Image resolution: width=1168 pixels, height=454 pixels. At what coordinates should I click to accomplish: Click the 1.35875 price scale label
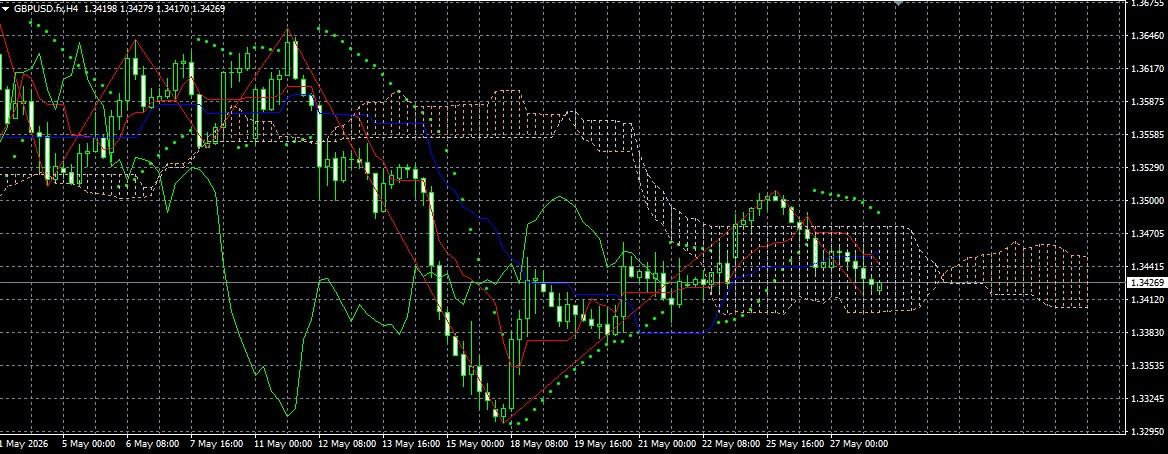click(x=1147, y=102)
